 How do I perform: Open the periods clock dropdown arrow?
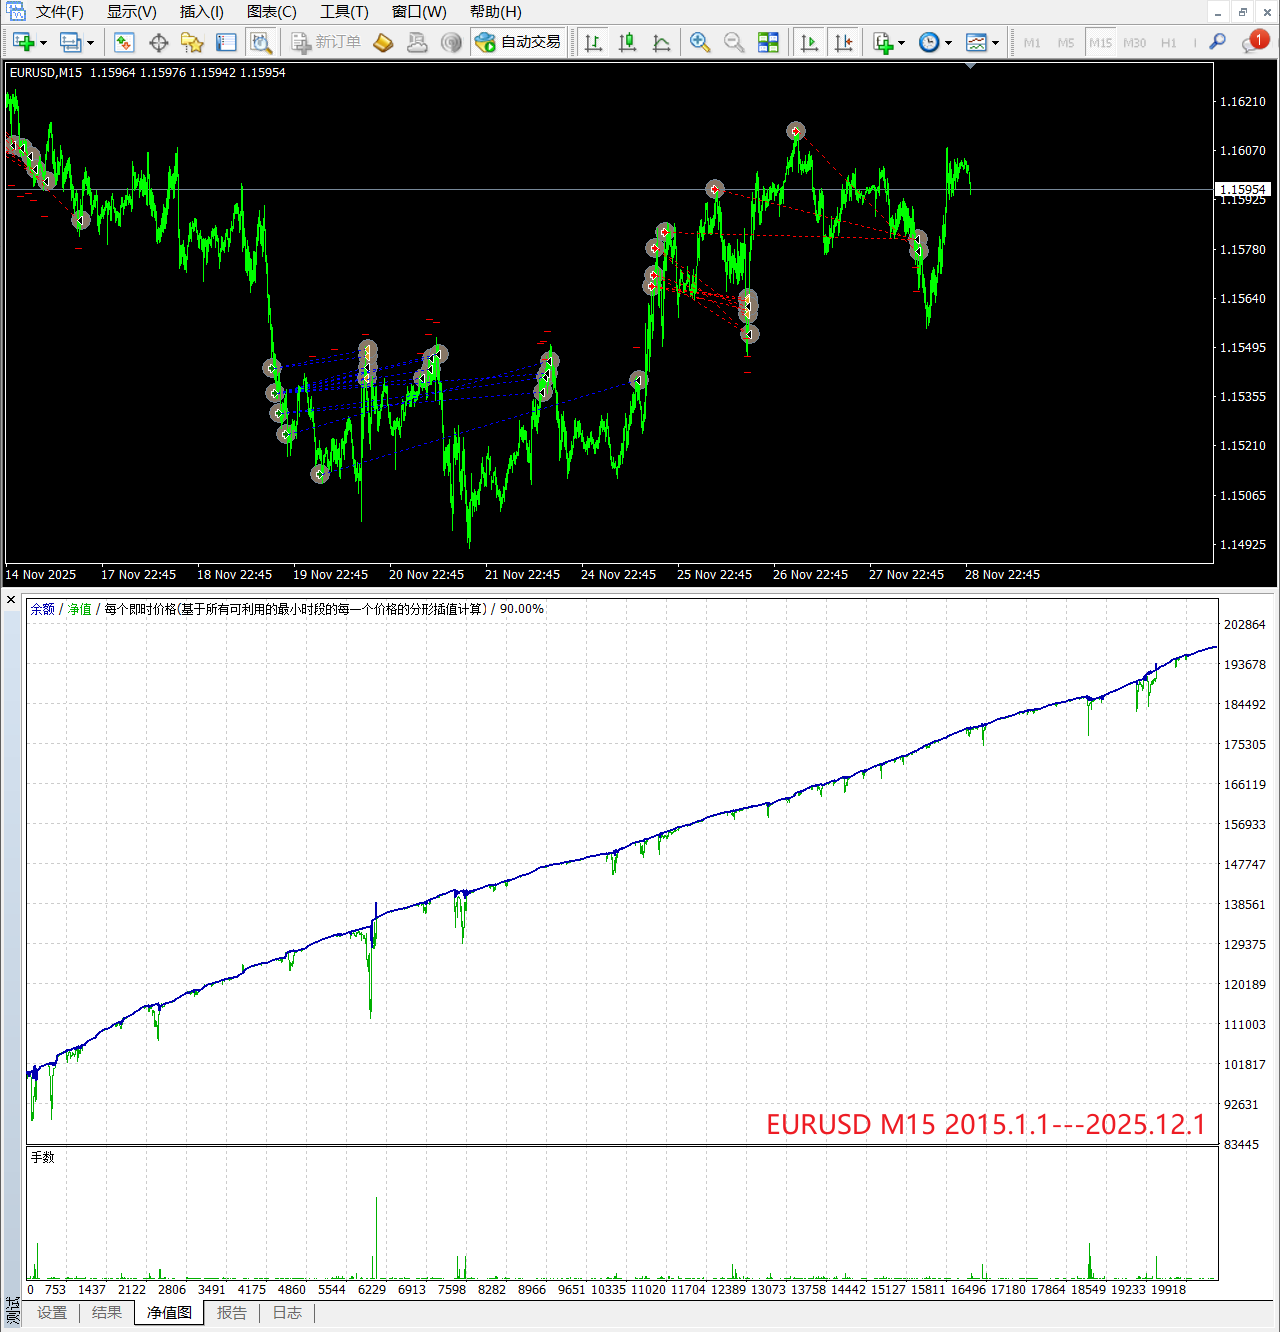pos(948,43)
